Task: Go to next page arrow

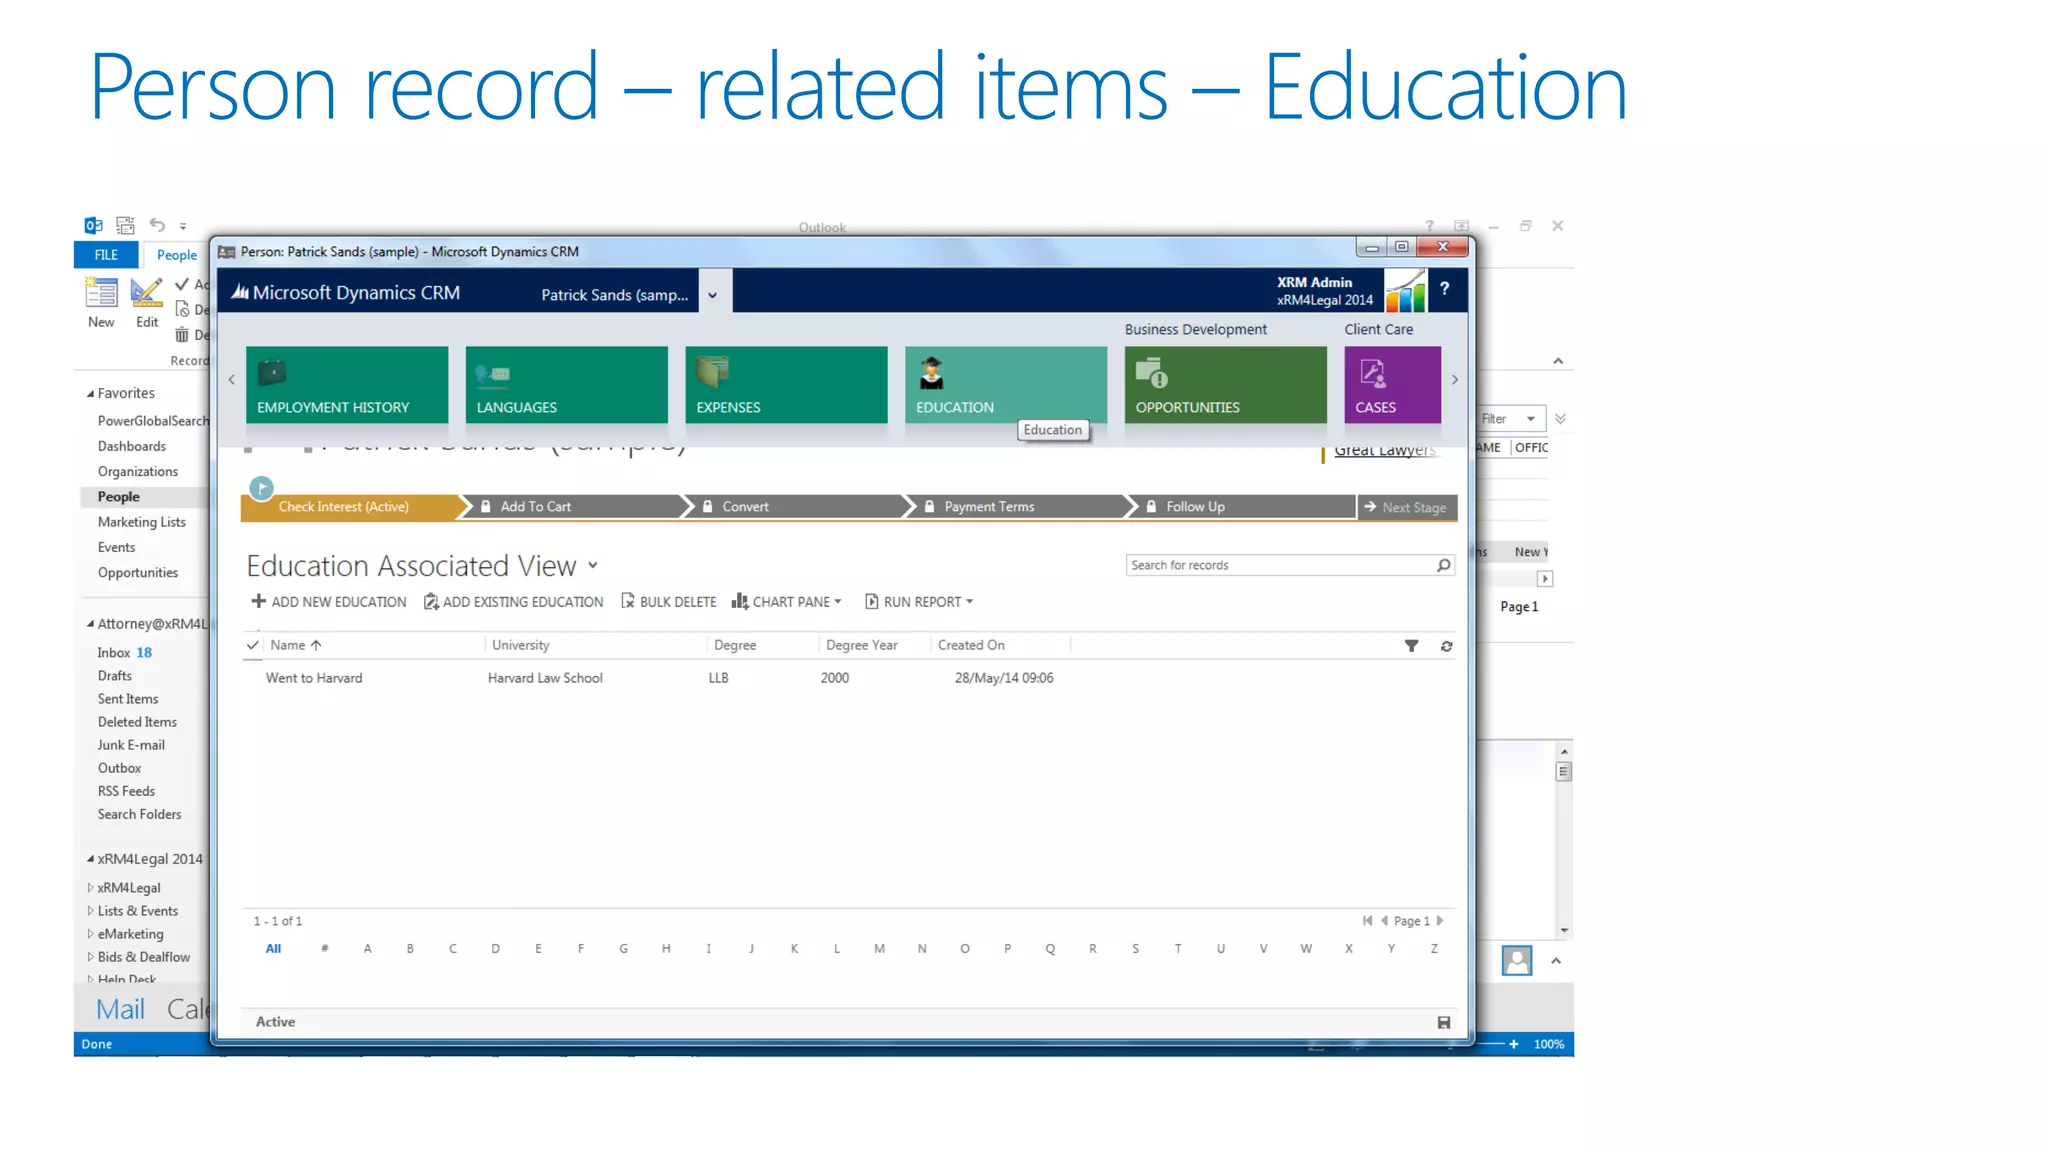Action: 1440,921
